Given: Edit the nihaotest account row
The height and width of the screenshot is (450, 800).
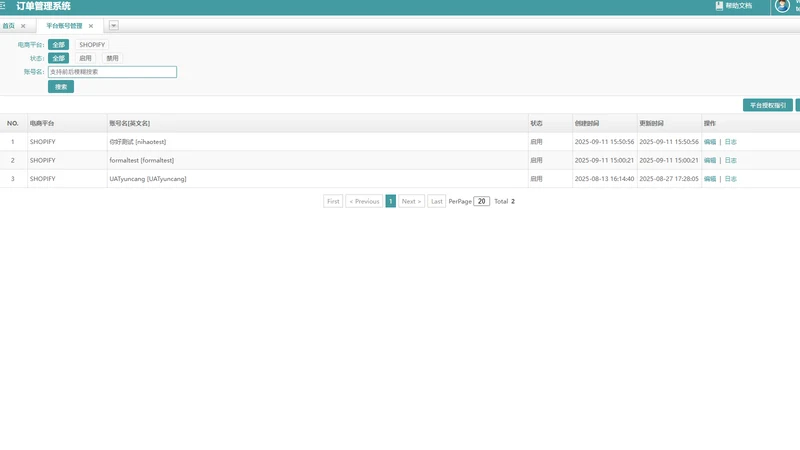Looking at the screenshot, I should [710, 142].
